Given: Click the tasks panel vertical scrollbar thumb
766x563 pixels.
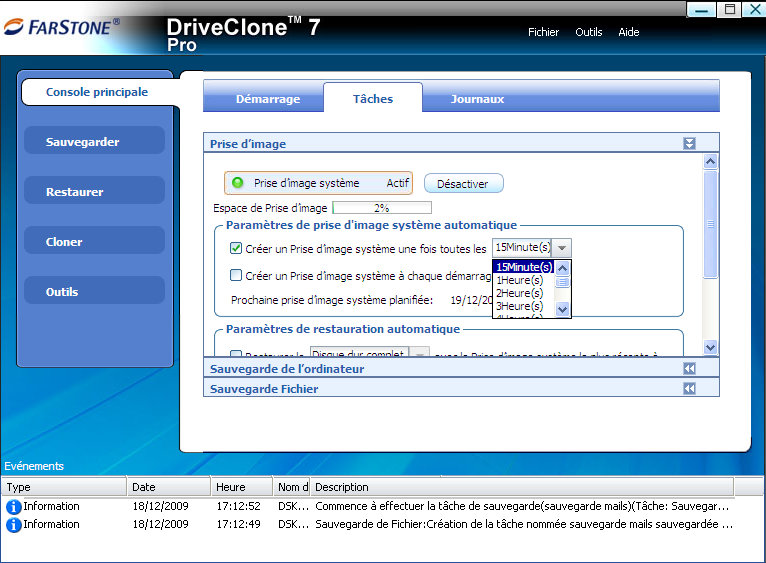Looking at the screenshot, I should [710, 224].
